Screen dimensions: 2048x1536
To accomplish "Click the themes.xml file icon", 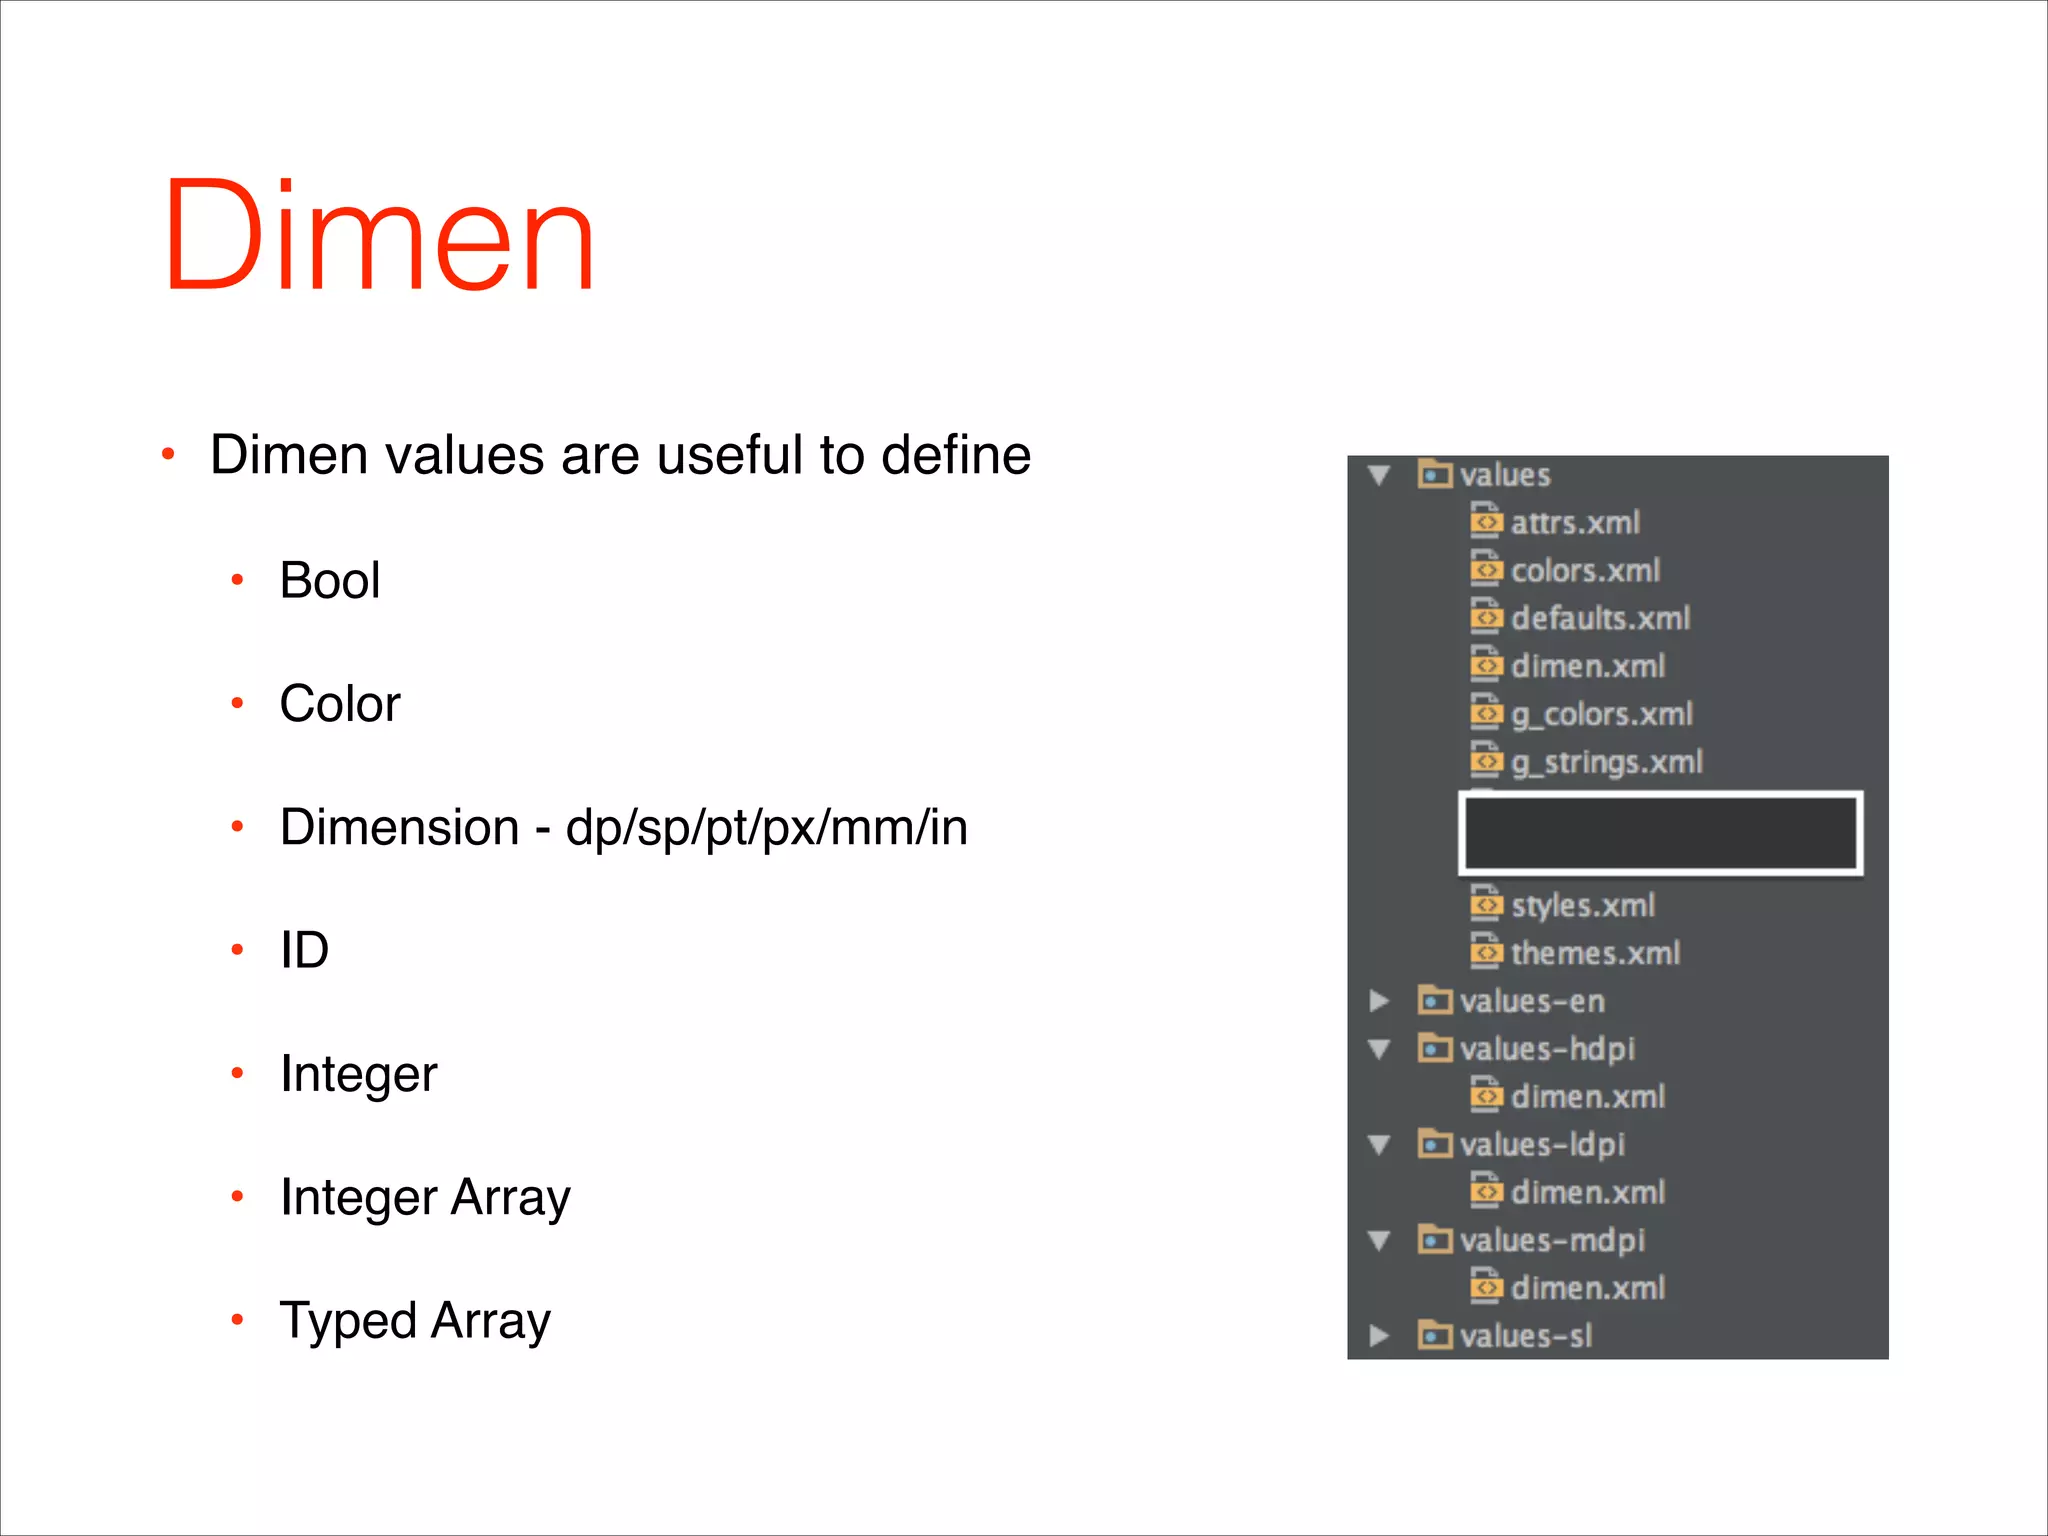I will [1486, 951].
